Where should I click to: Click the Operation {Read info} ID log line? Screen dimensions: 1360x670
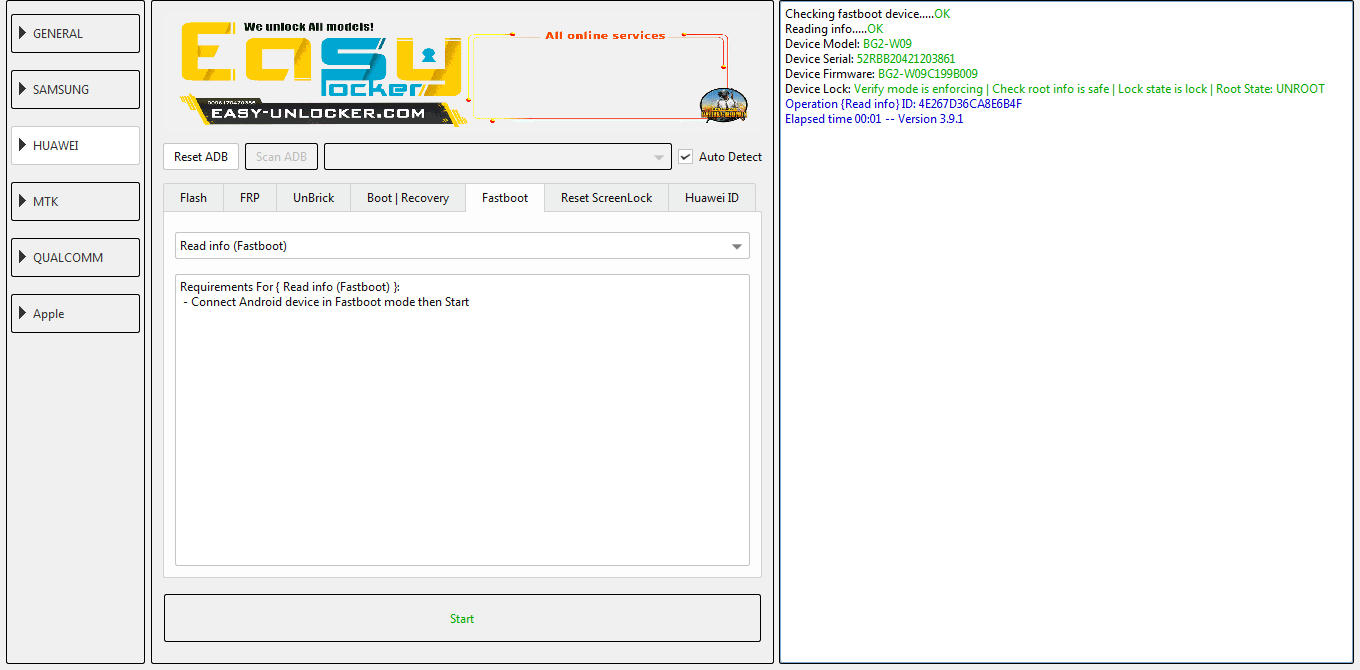[x=904, y=104]
